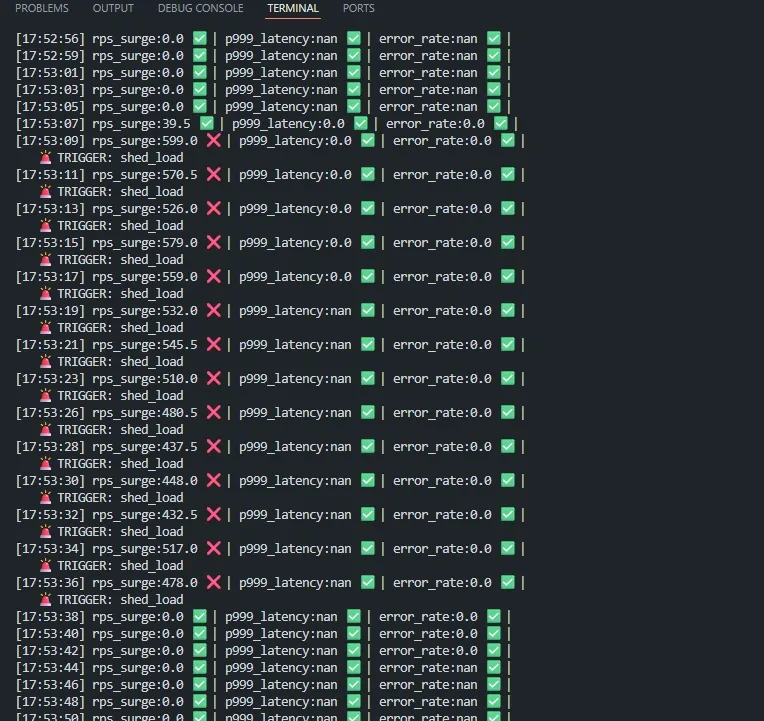Click error_rate:nan text on 17:53:44 line
This screenshot has height=721, width=764.
[x=428, y=668]
